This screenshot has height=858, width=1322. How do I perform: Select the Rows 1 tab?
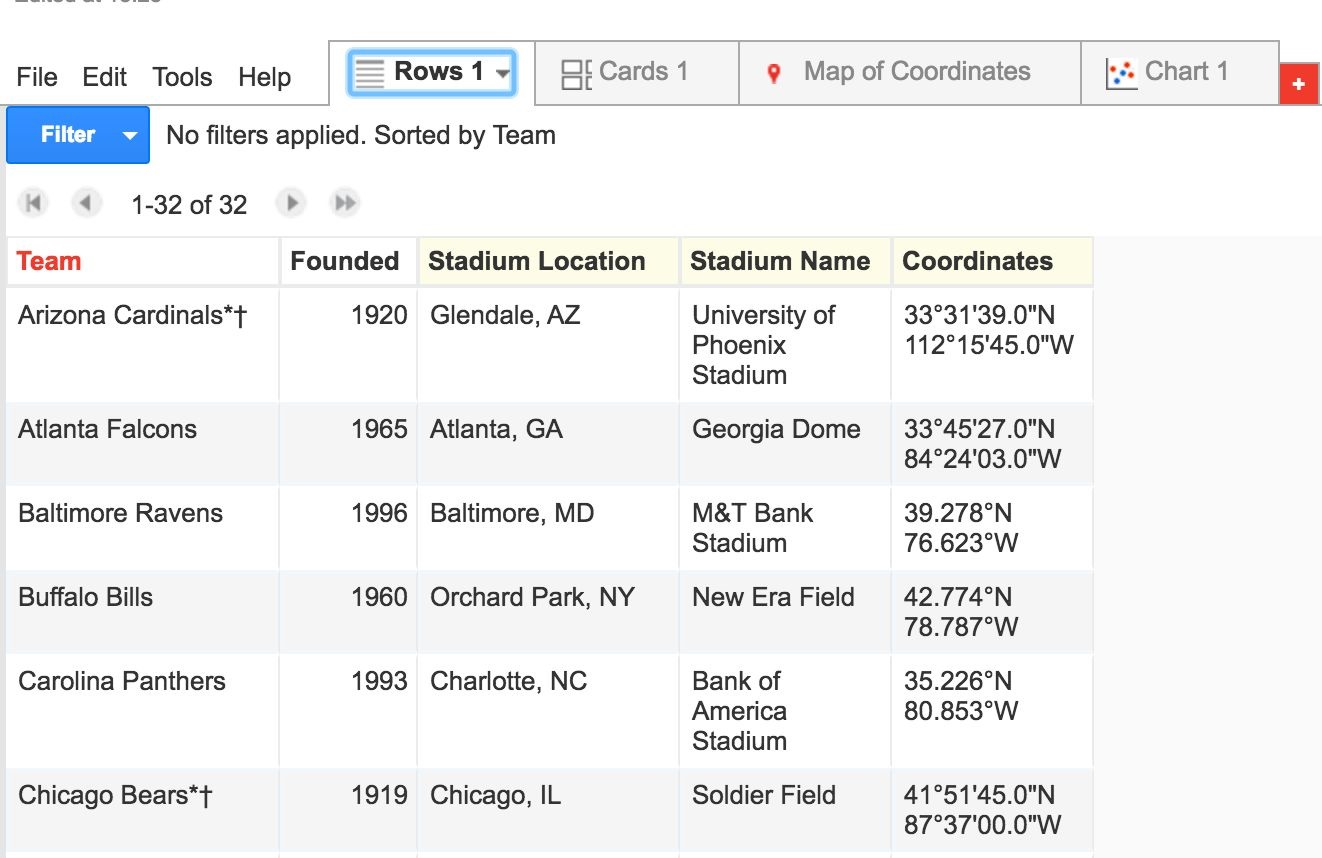pos(432,72)
